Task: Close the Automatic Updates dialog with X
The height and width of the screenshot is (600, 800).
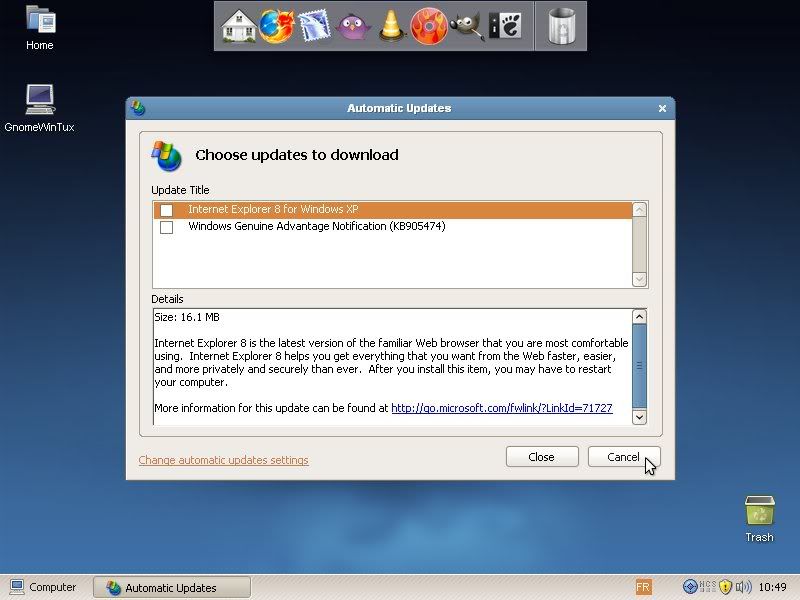Action: point(662,108)
